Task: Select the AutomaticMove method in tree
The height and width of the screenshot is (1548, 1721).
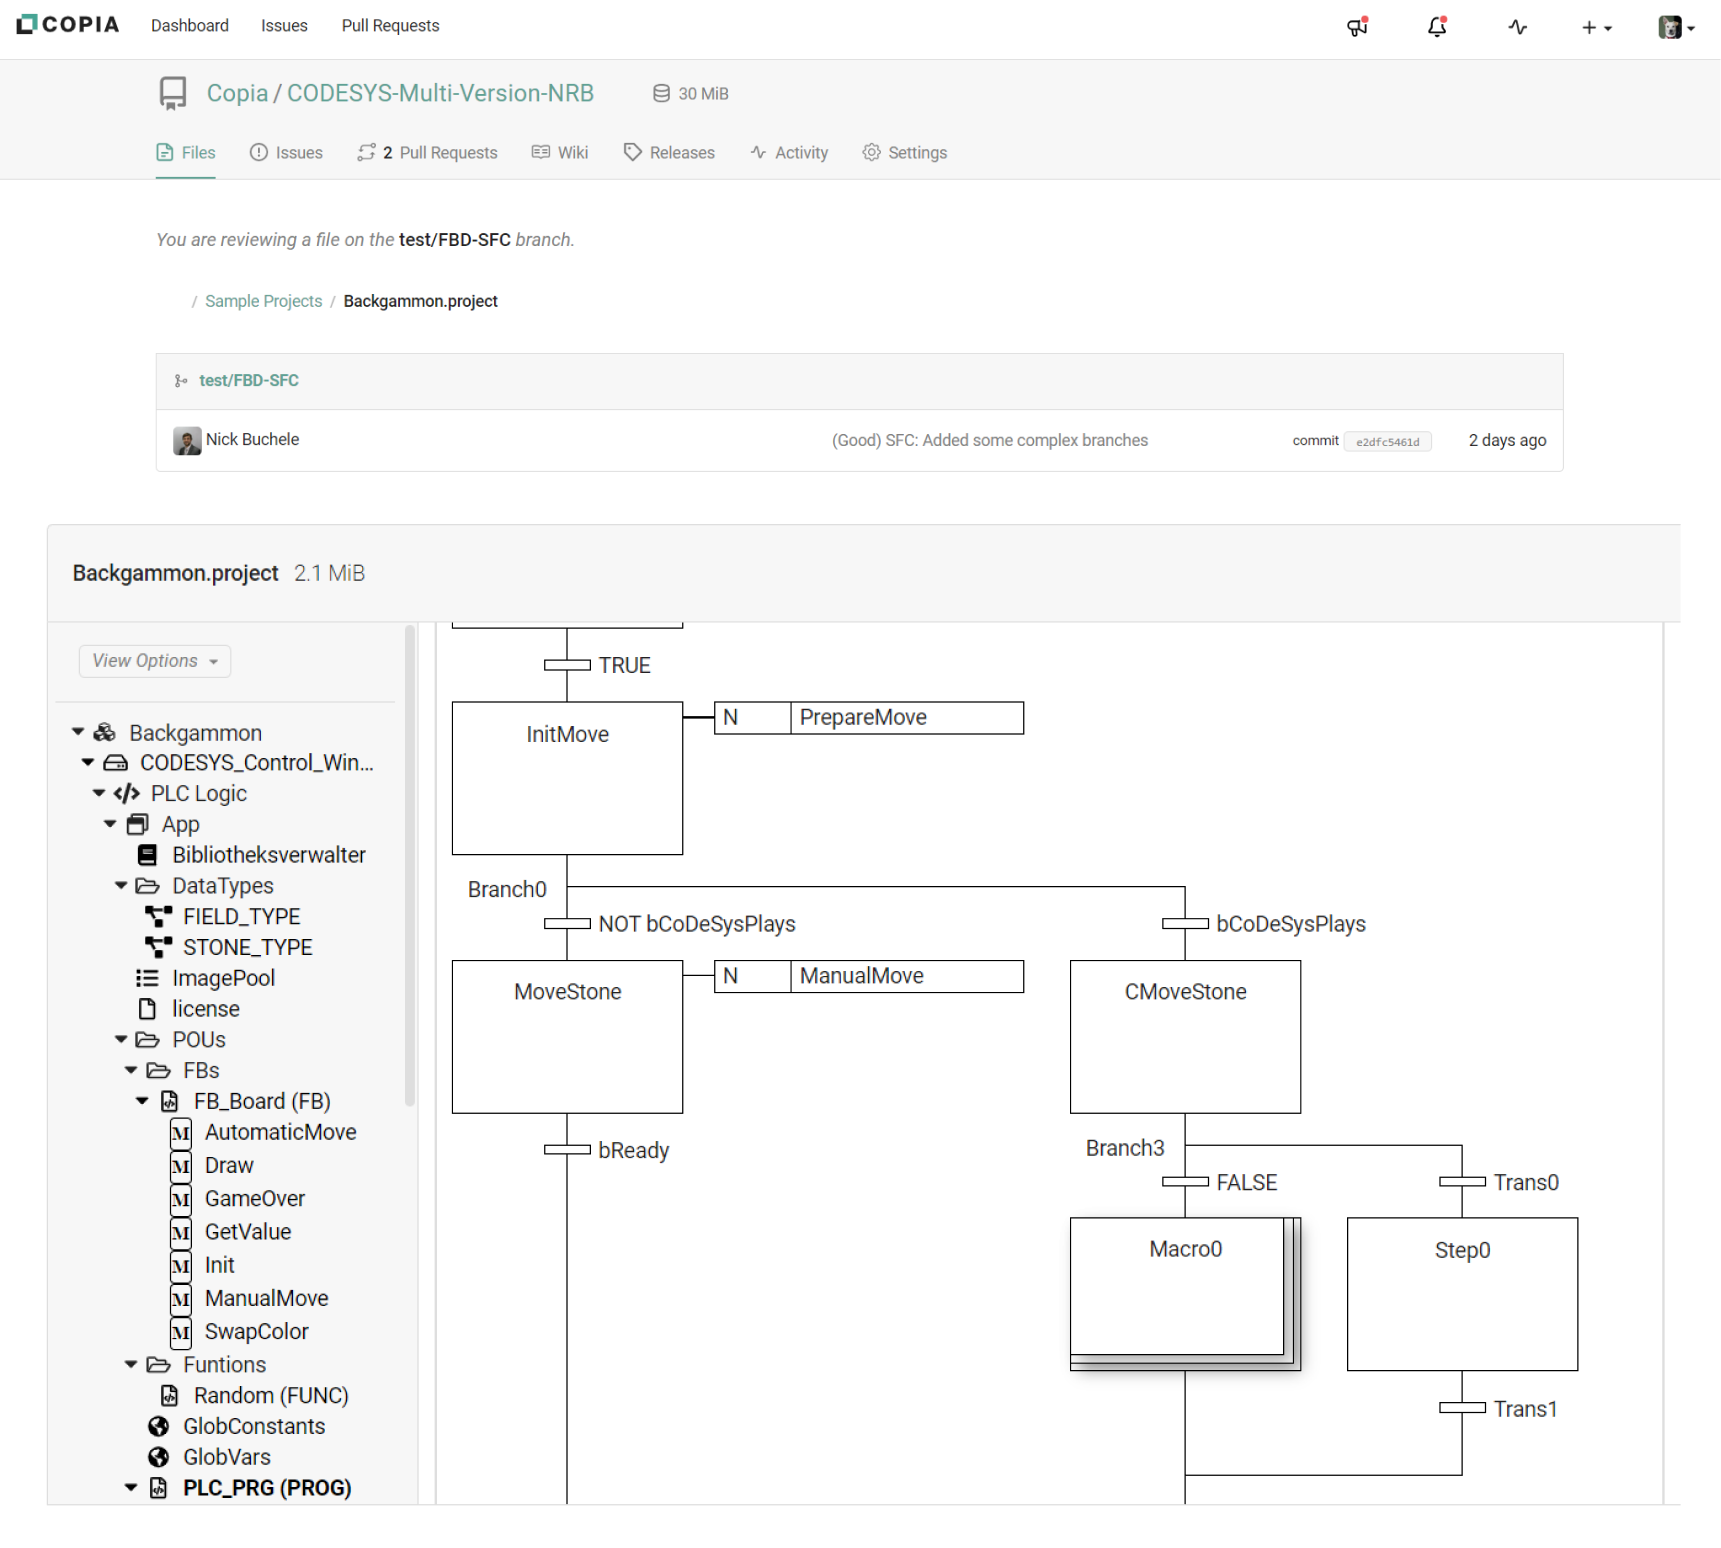Action: click(x=280, y=1132)
